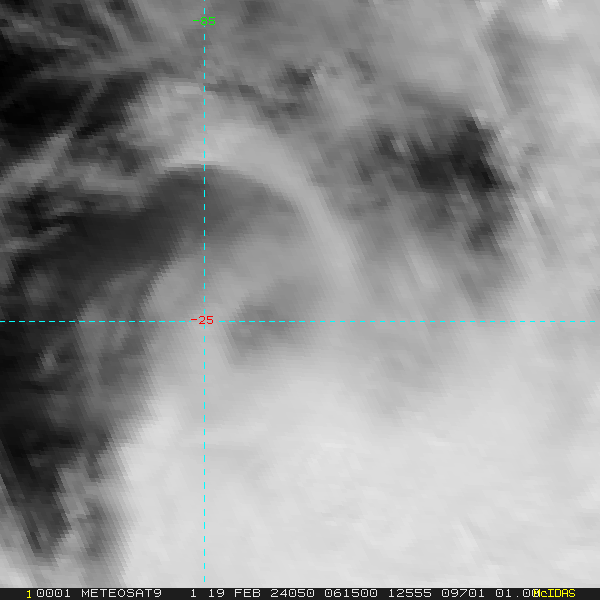Viewport: 600px width, 600px height.
Task: Click the green -85 longitude label
Action: (204, 21)
